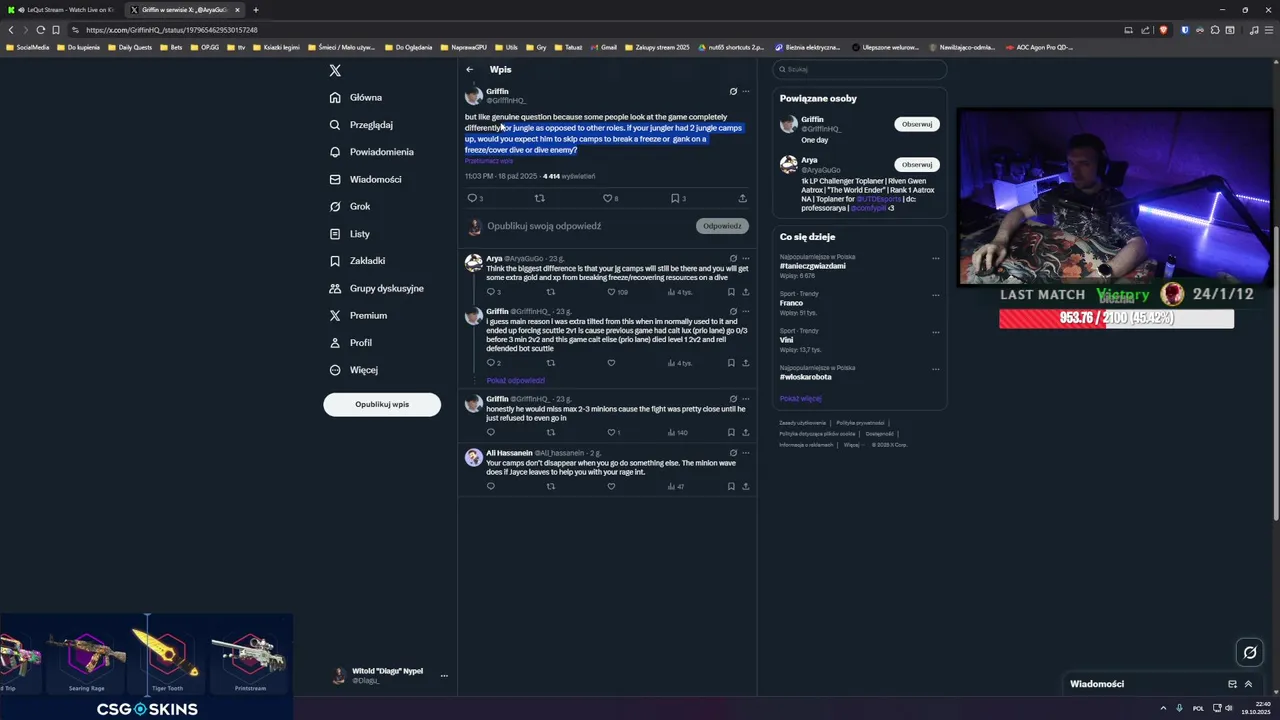The height and width of the screenshot is (720, 1280).
Task: Open the X logo home icon
Action: tap(335, 70)
